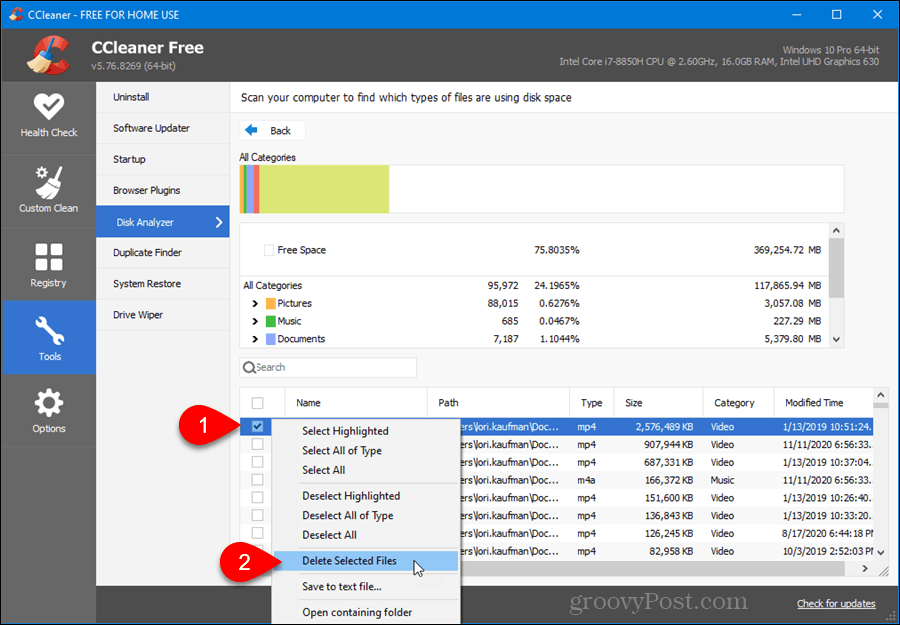Click the CCleaner logo in header
The height and width of the screenshot is (625, 900).
(48, 55)
